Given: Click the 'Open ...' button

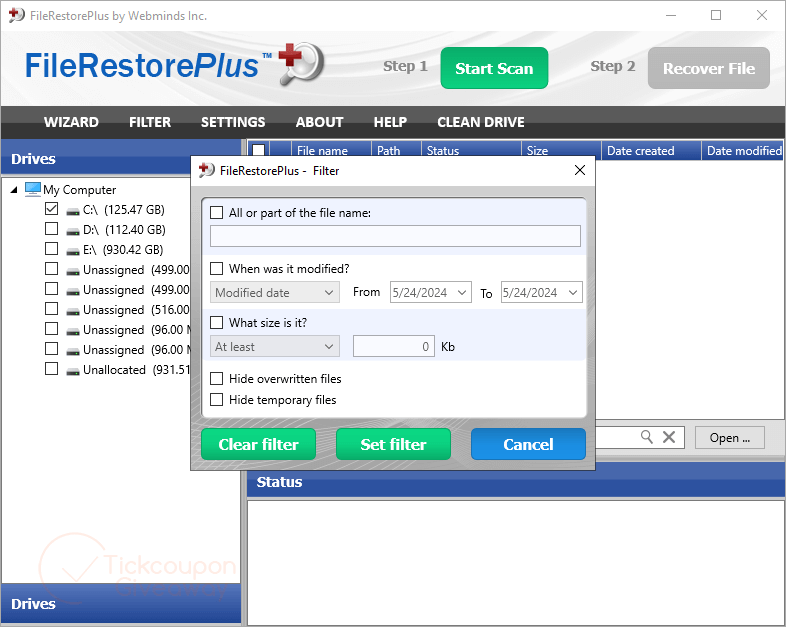Looking at the screenshot, I should point(730,438).
